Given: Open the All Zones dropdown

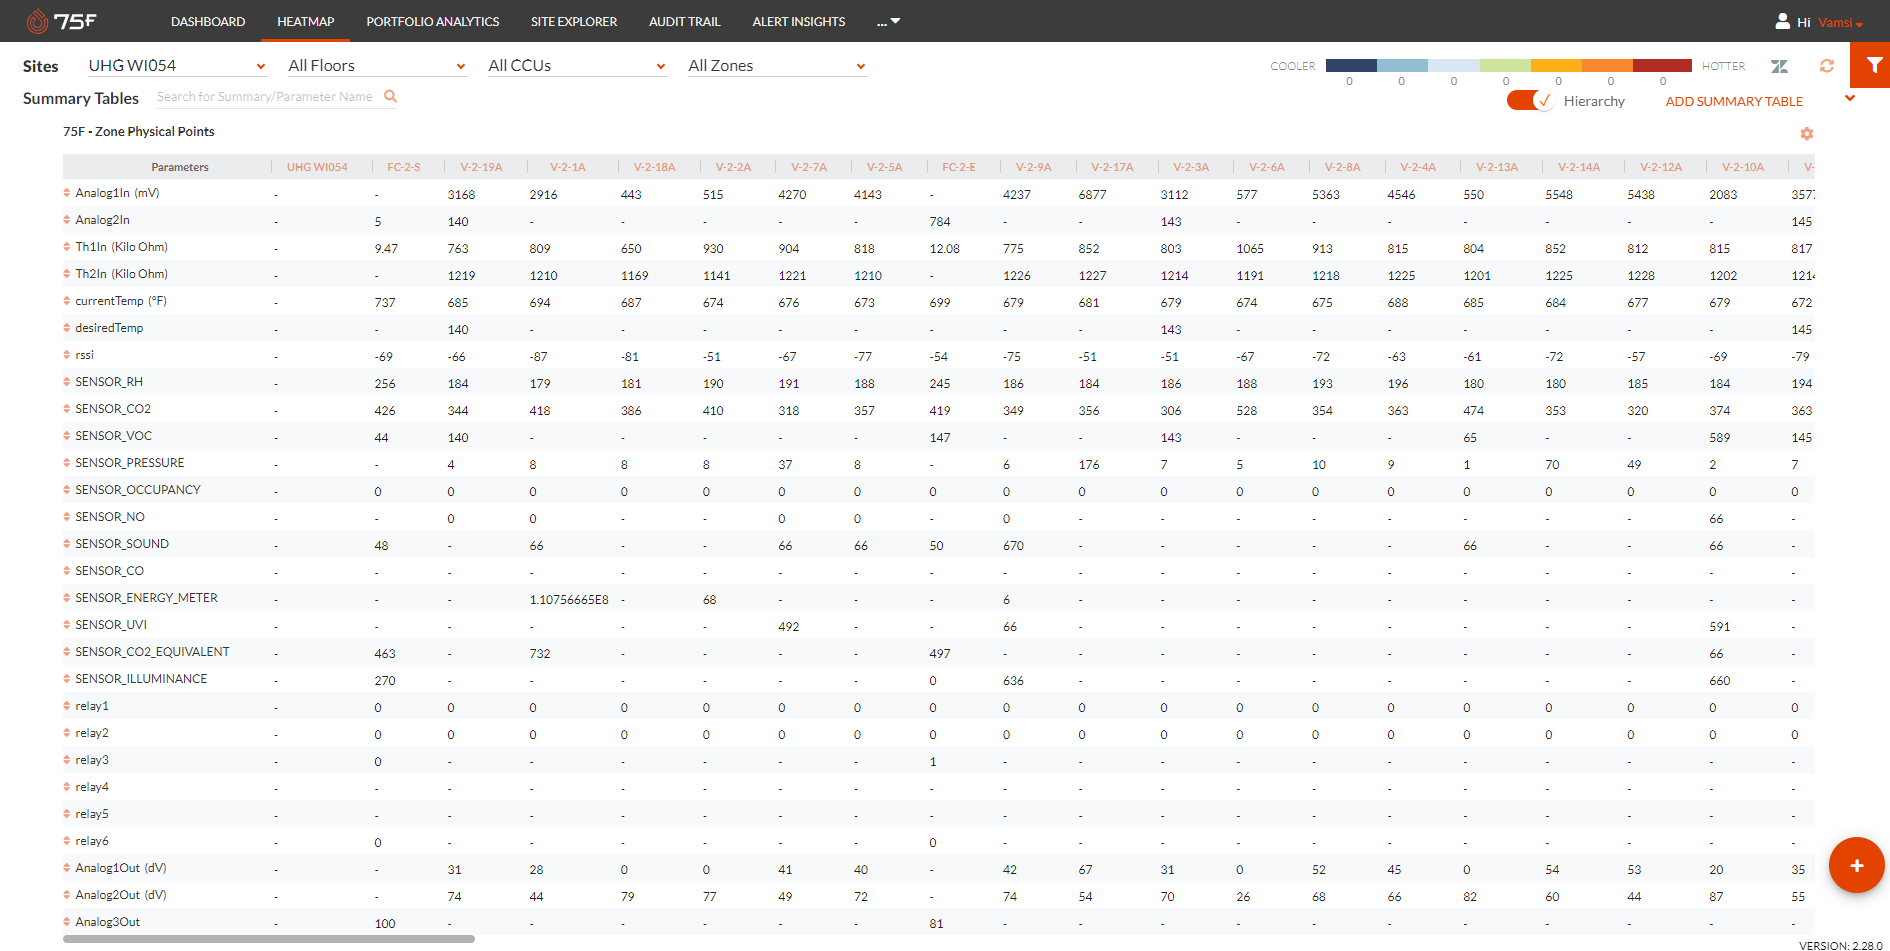Looking at the screenshot, I should click(x=777, y=66).
